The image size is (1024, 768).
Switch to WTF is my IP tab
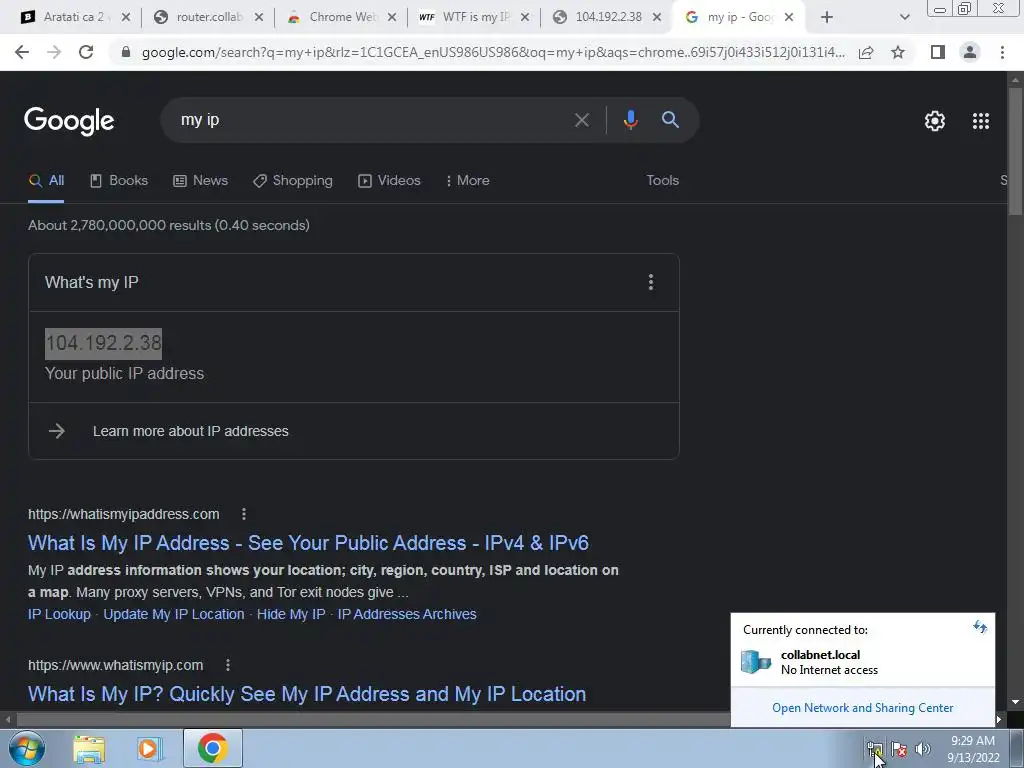(x=475, y=17)
